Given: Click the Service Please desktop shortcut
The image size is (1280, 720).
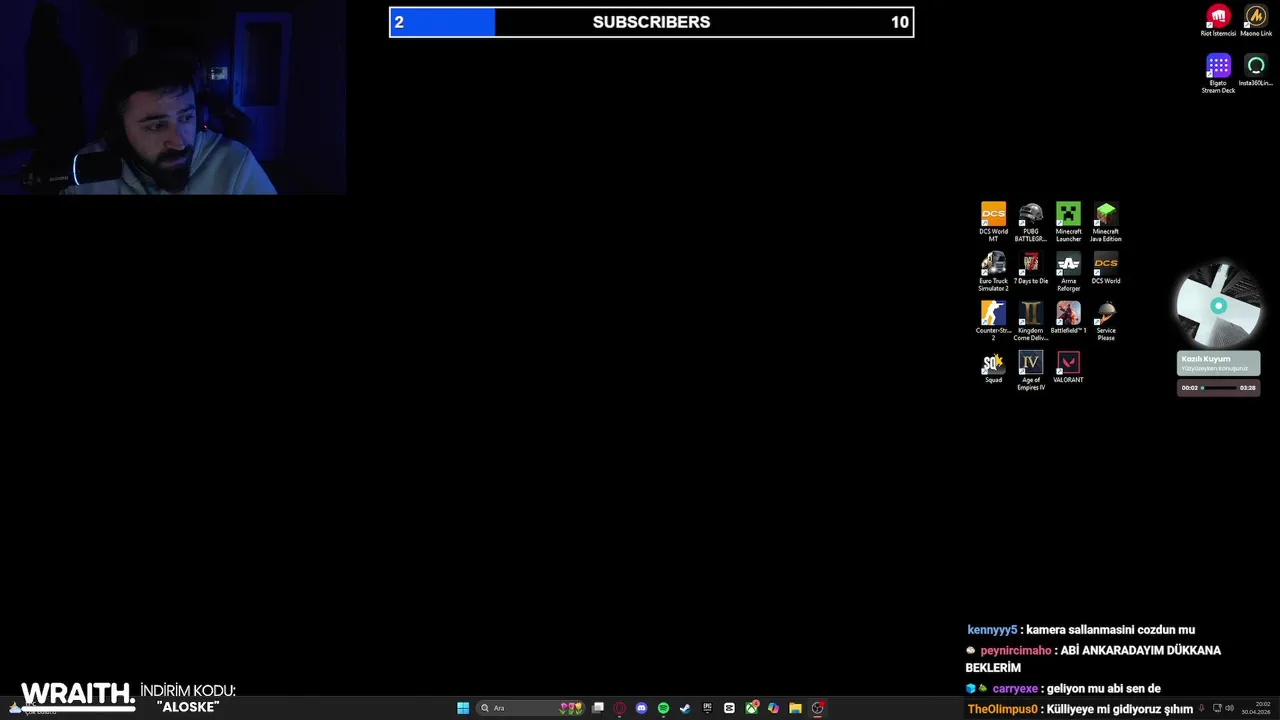Looking at the screenshot, I should 1106,321.
